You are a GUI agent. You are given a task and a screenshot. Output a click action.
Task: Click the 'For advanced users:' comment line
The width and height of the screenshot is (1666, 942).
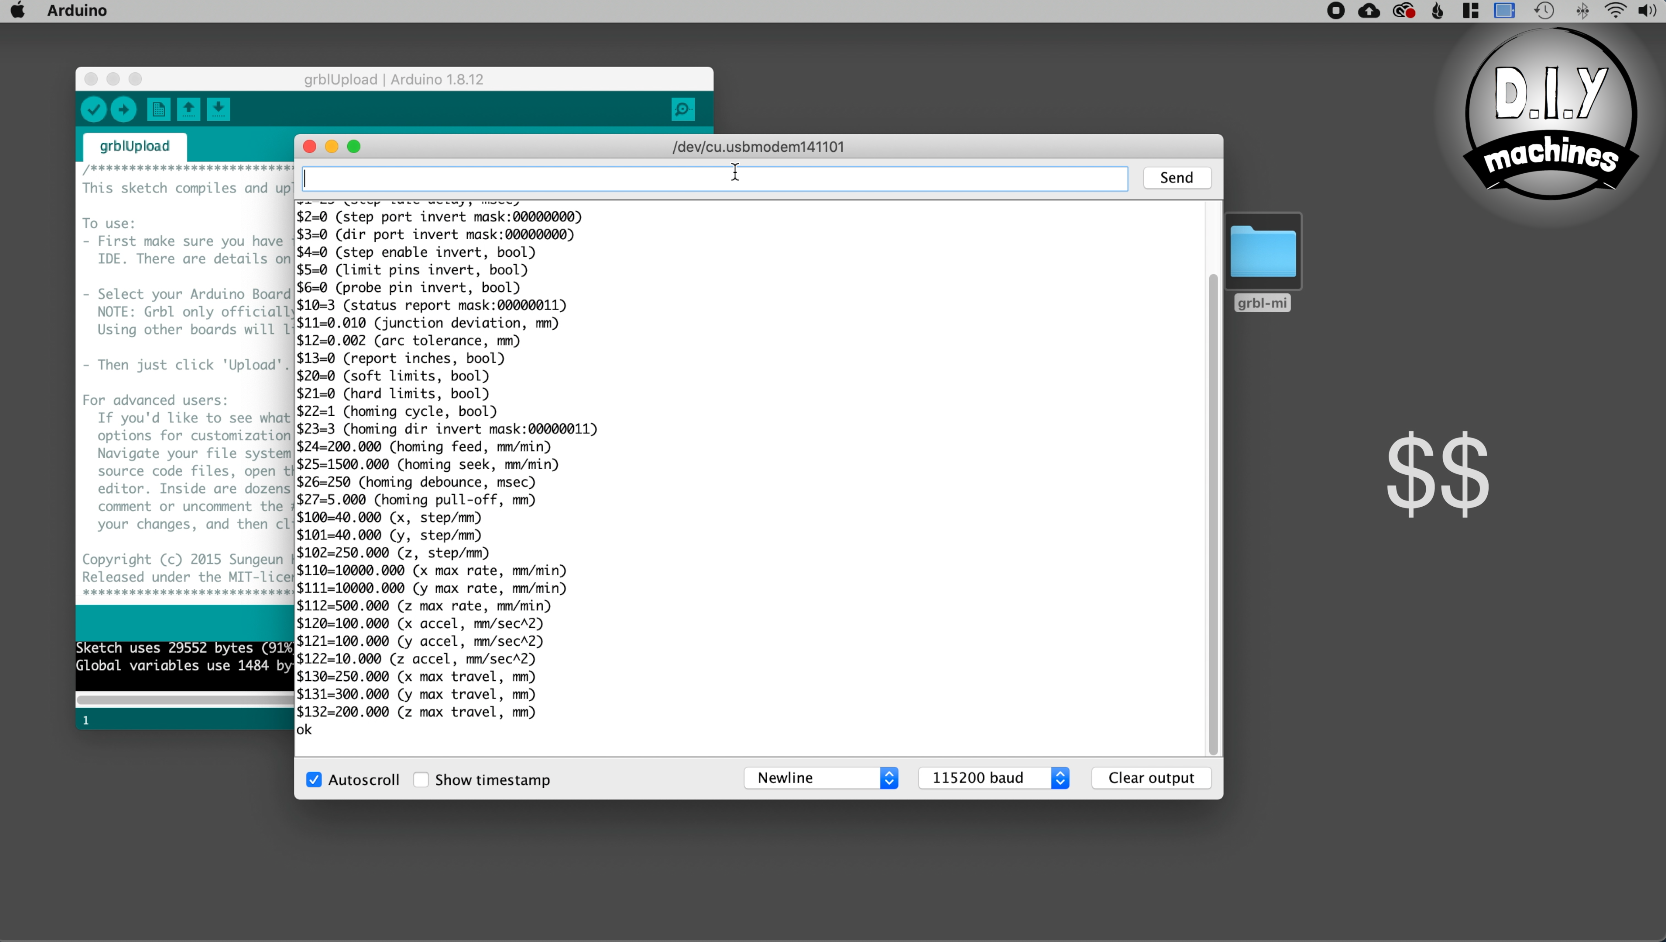click(x=155, y=401)
